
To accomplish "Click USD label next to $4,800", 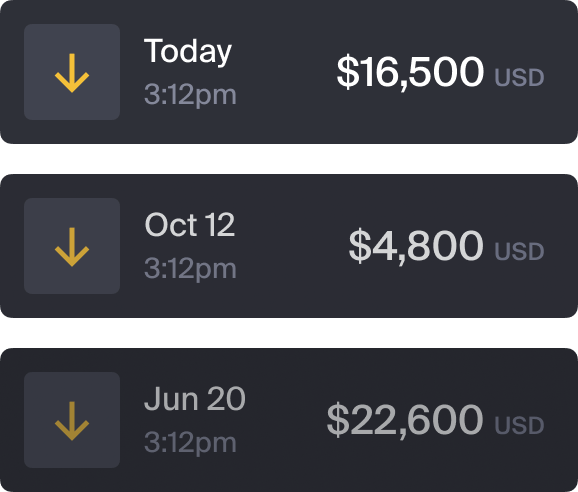I will (519, 251).
